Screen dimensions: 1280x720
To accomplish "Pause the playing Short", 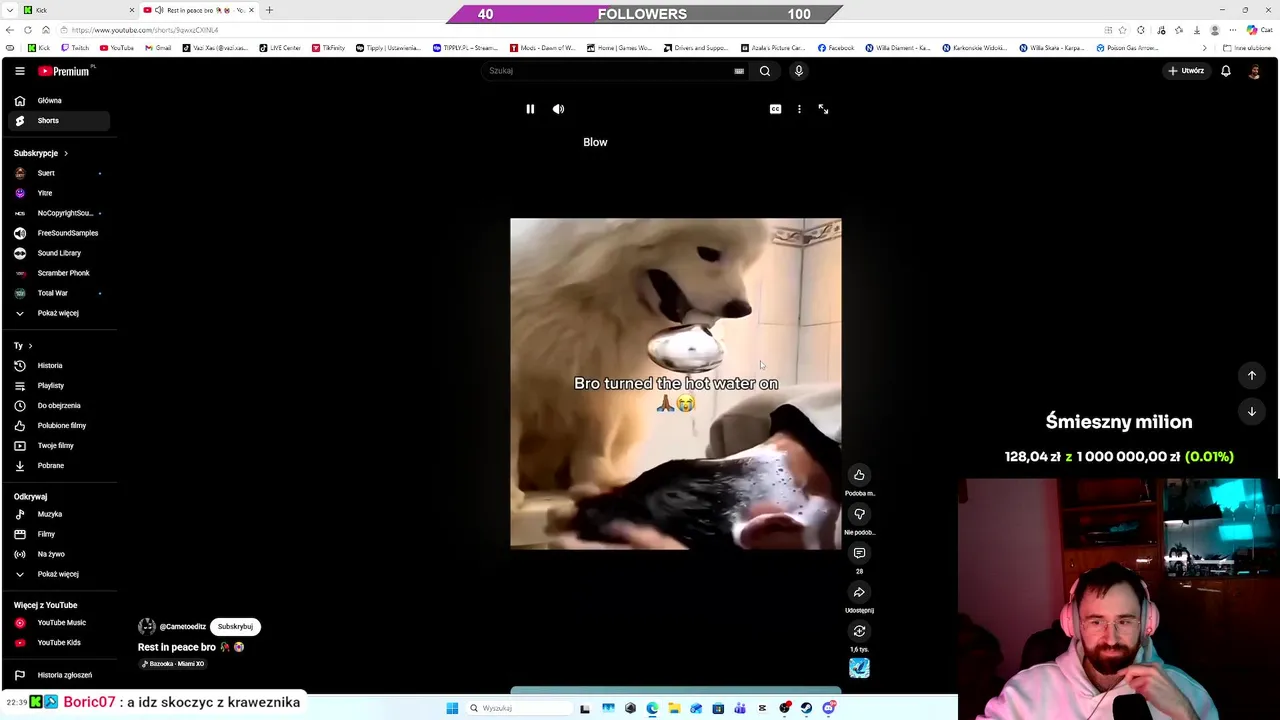I will tap(530, 109).
